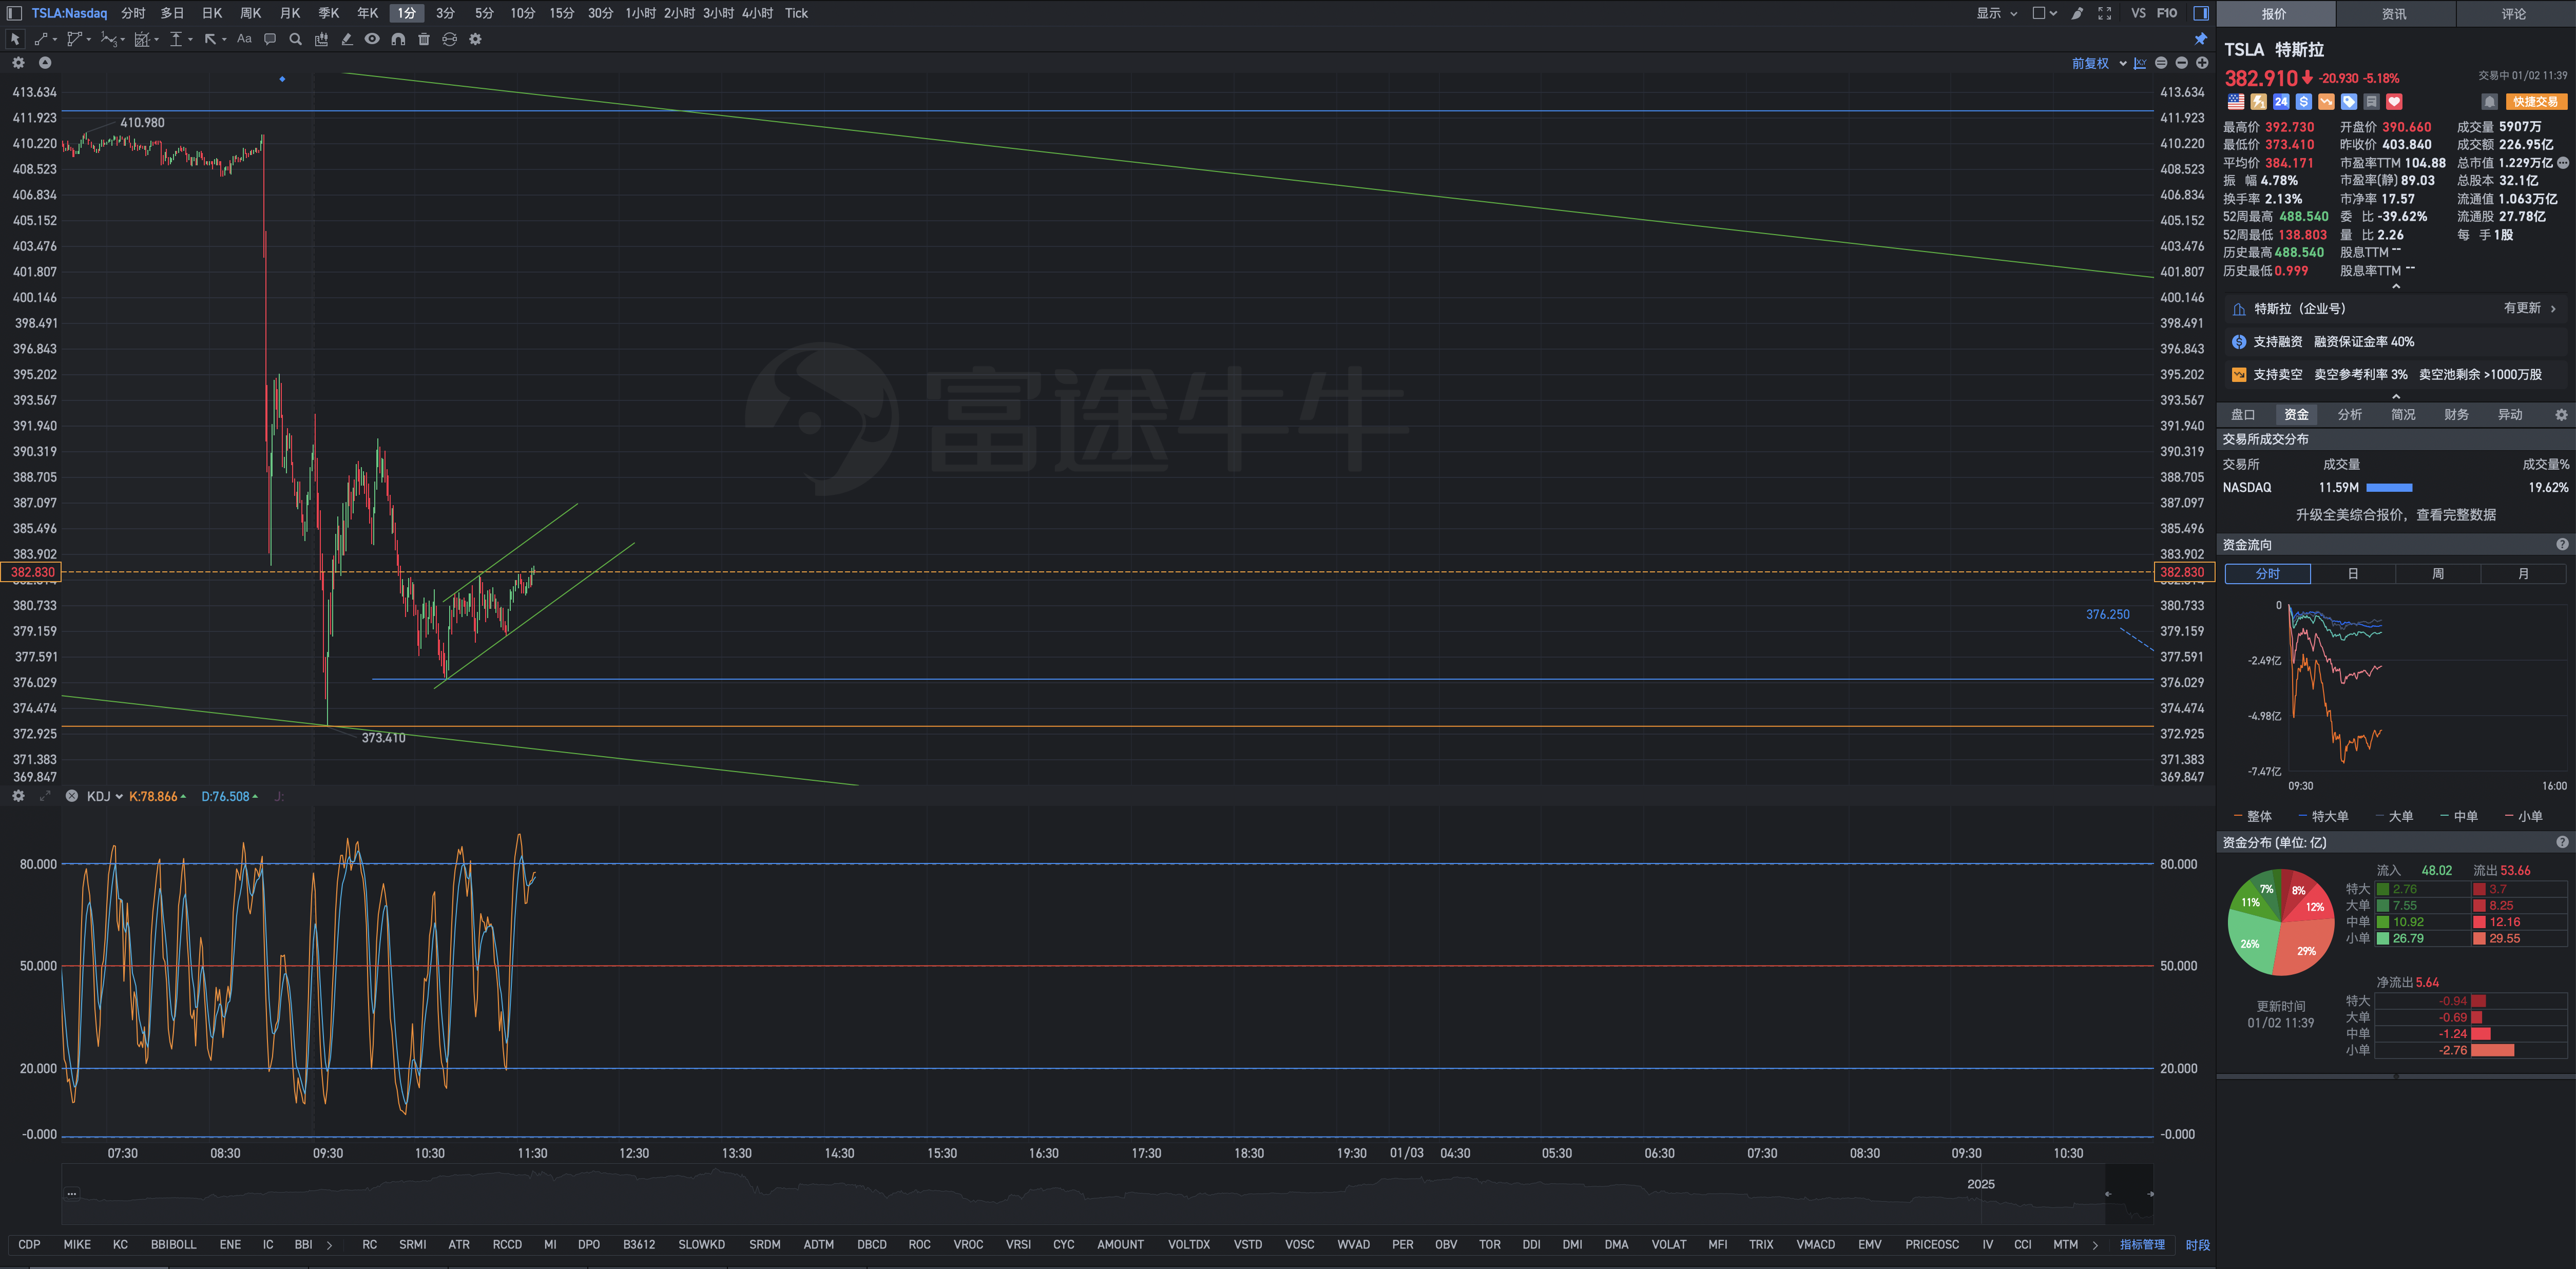2576x1269 pixels.
Task: Click the reset zoom equals icon
Action: click(x=2161, y=63)
